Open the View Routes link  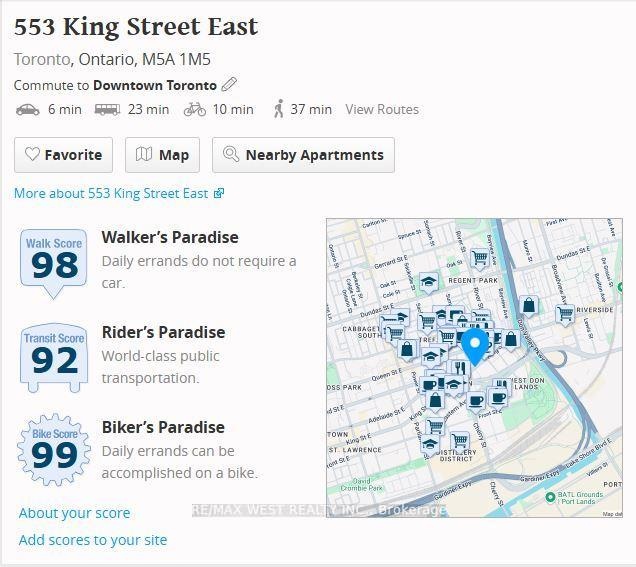click(x=382, y=109)
